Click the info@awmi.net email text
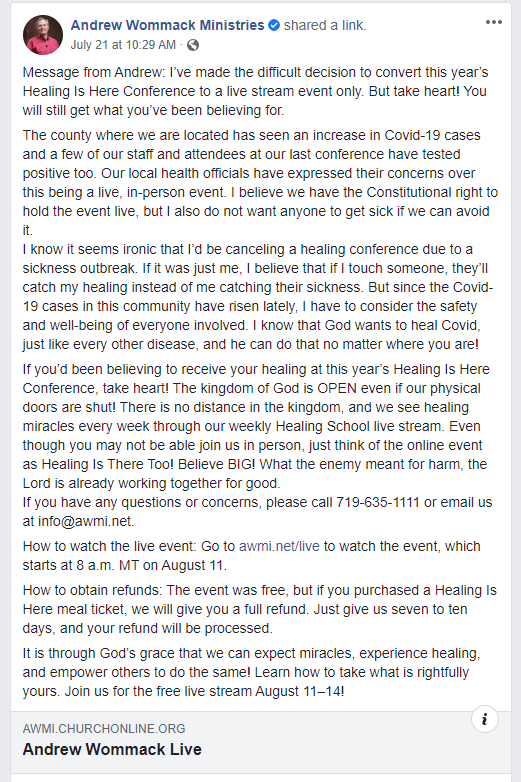Viewport: 521px width, 782px height. [86, 521]
